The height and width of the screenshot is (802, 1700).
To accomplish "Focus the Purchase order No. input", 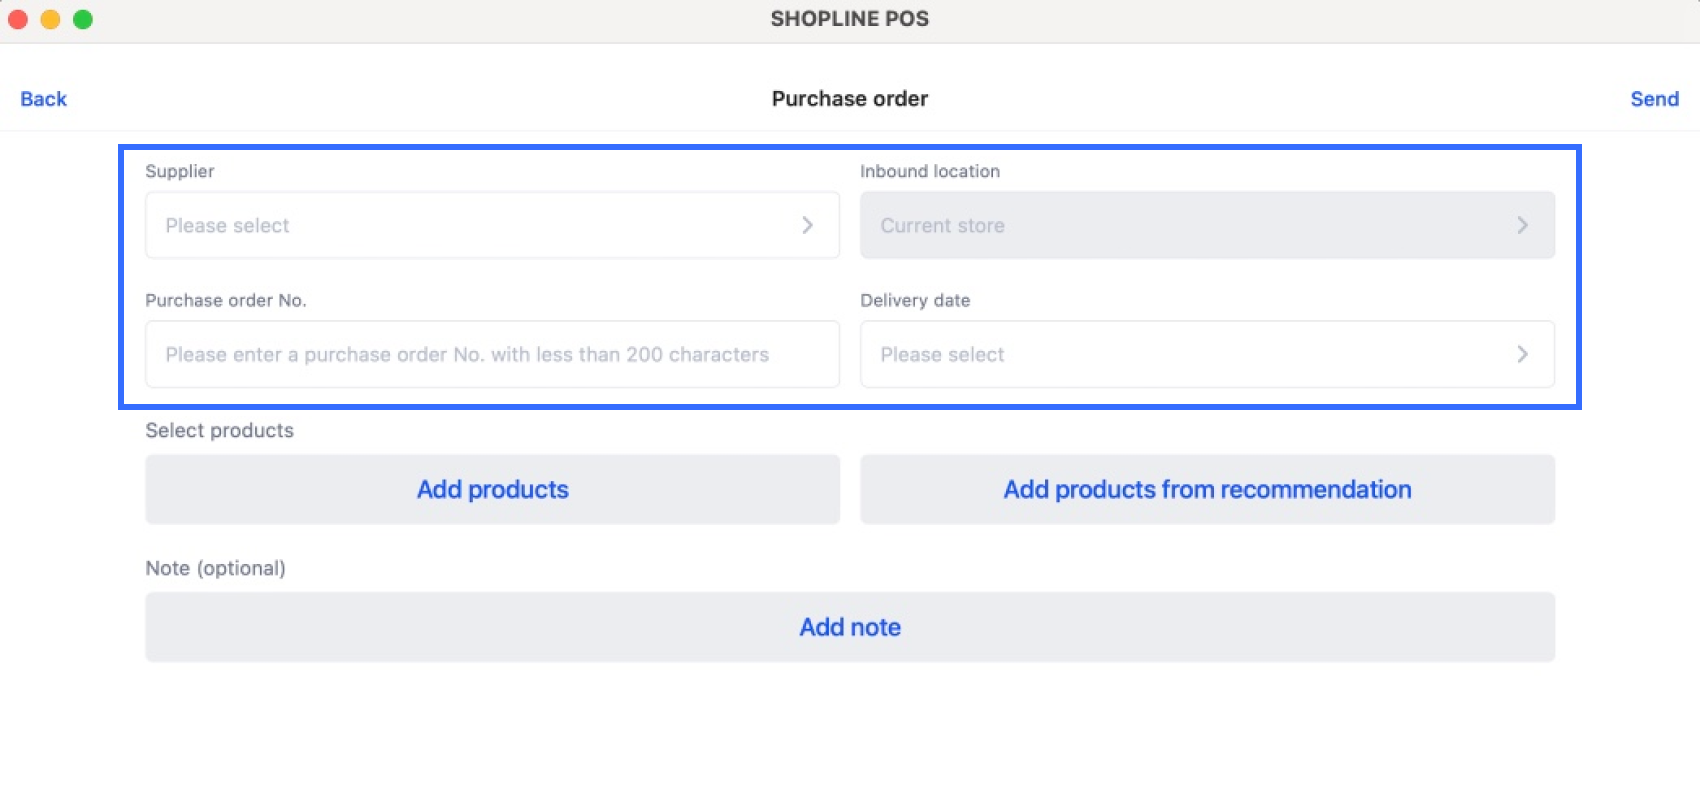I will tap(491, 354).
